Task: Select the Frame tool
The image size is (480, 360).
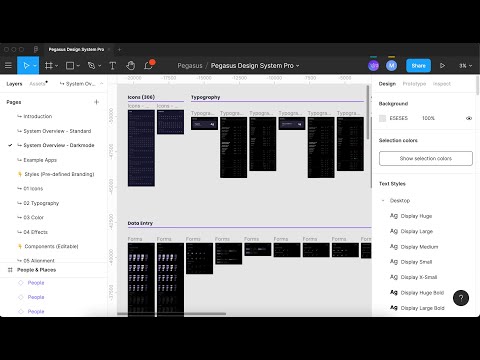Action: pyautogui.click(x=49, y=66)
